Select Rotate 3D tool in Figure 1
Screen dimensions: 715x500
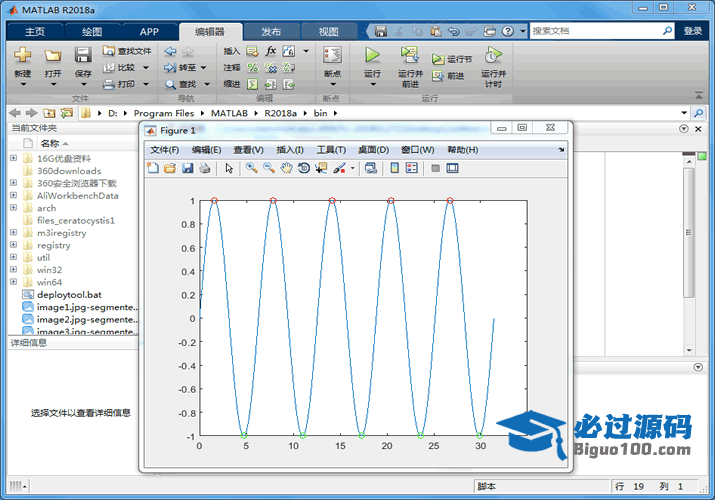point(304,168)
